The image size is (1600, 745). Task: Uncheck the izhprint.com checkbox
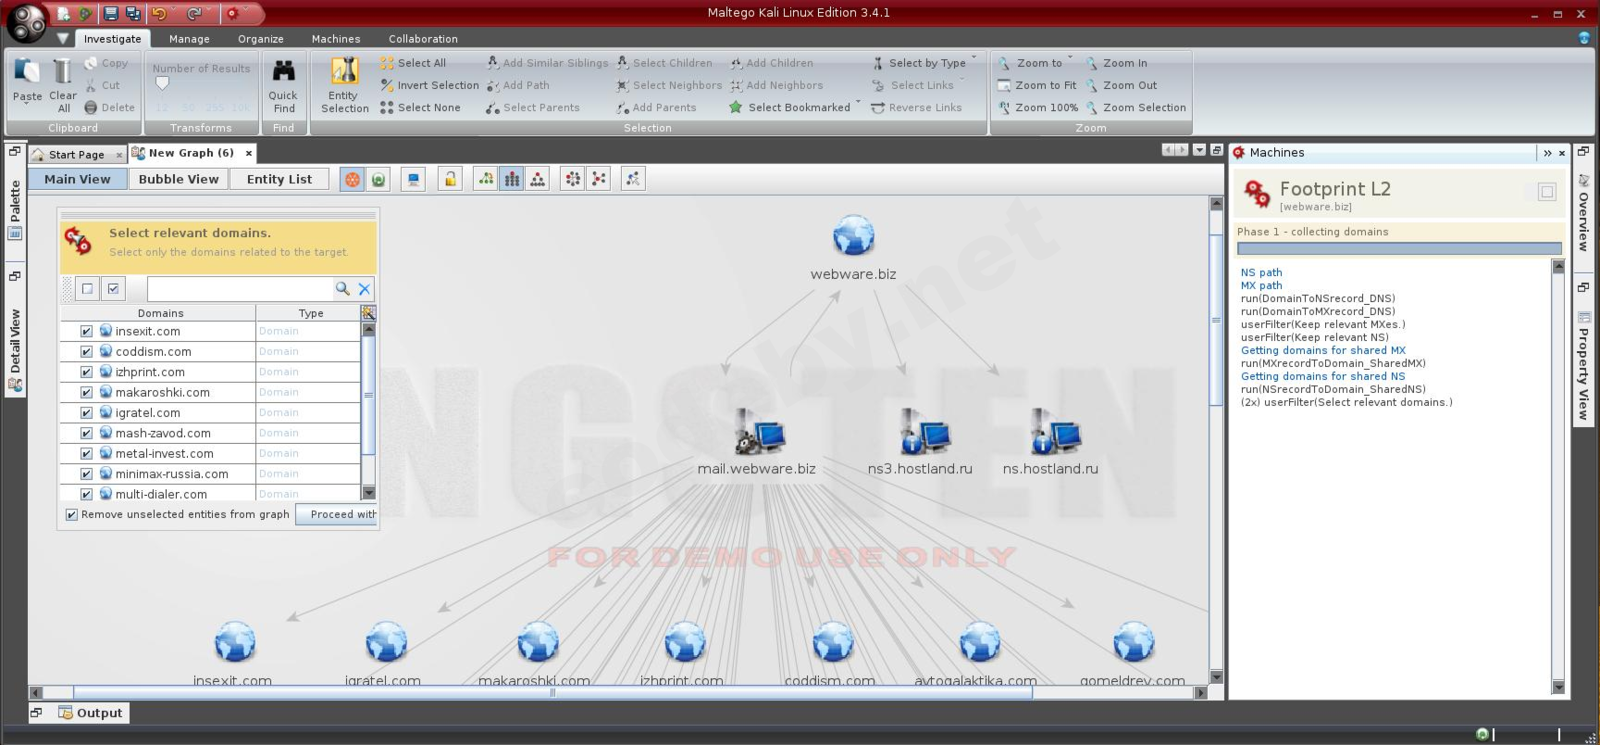86,372
